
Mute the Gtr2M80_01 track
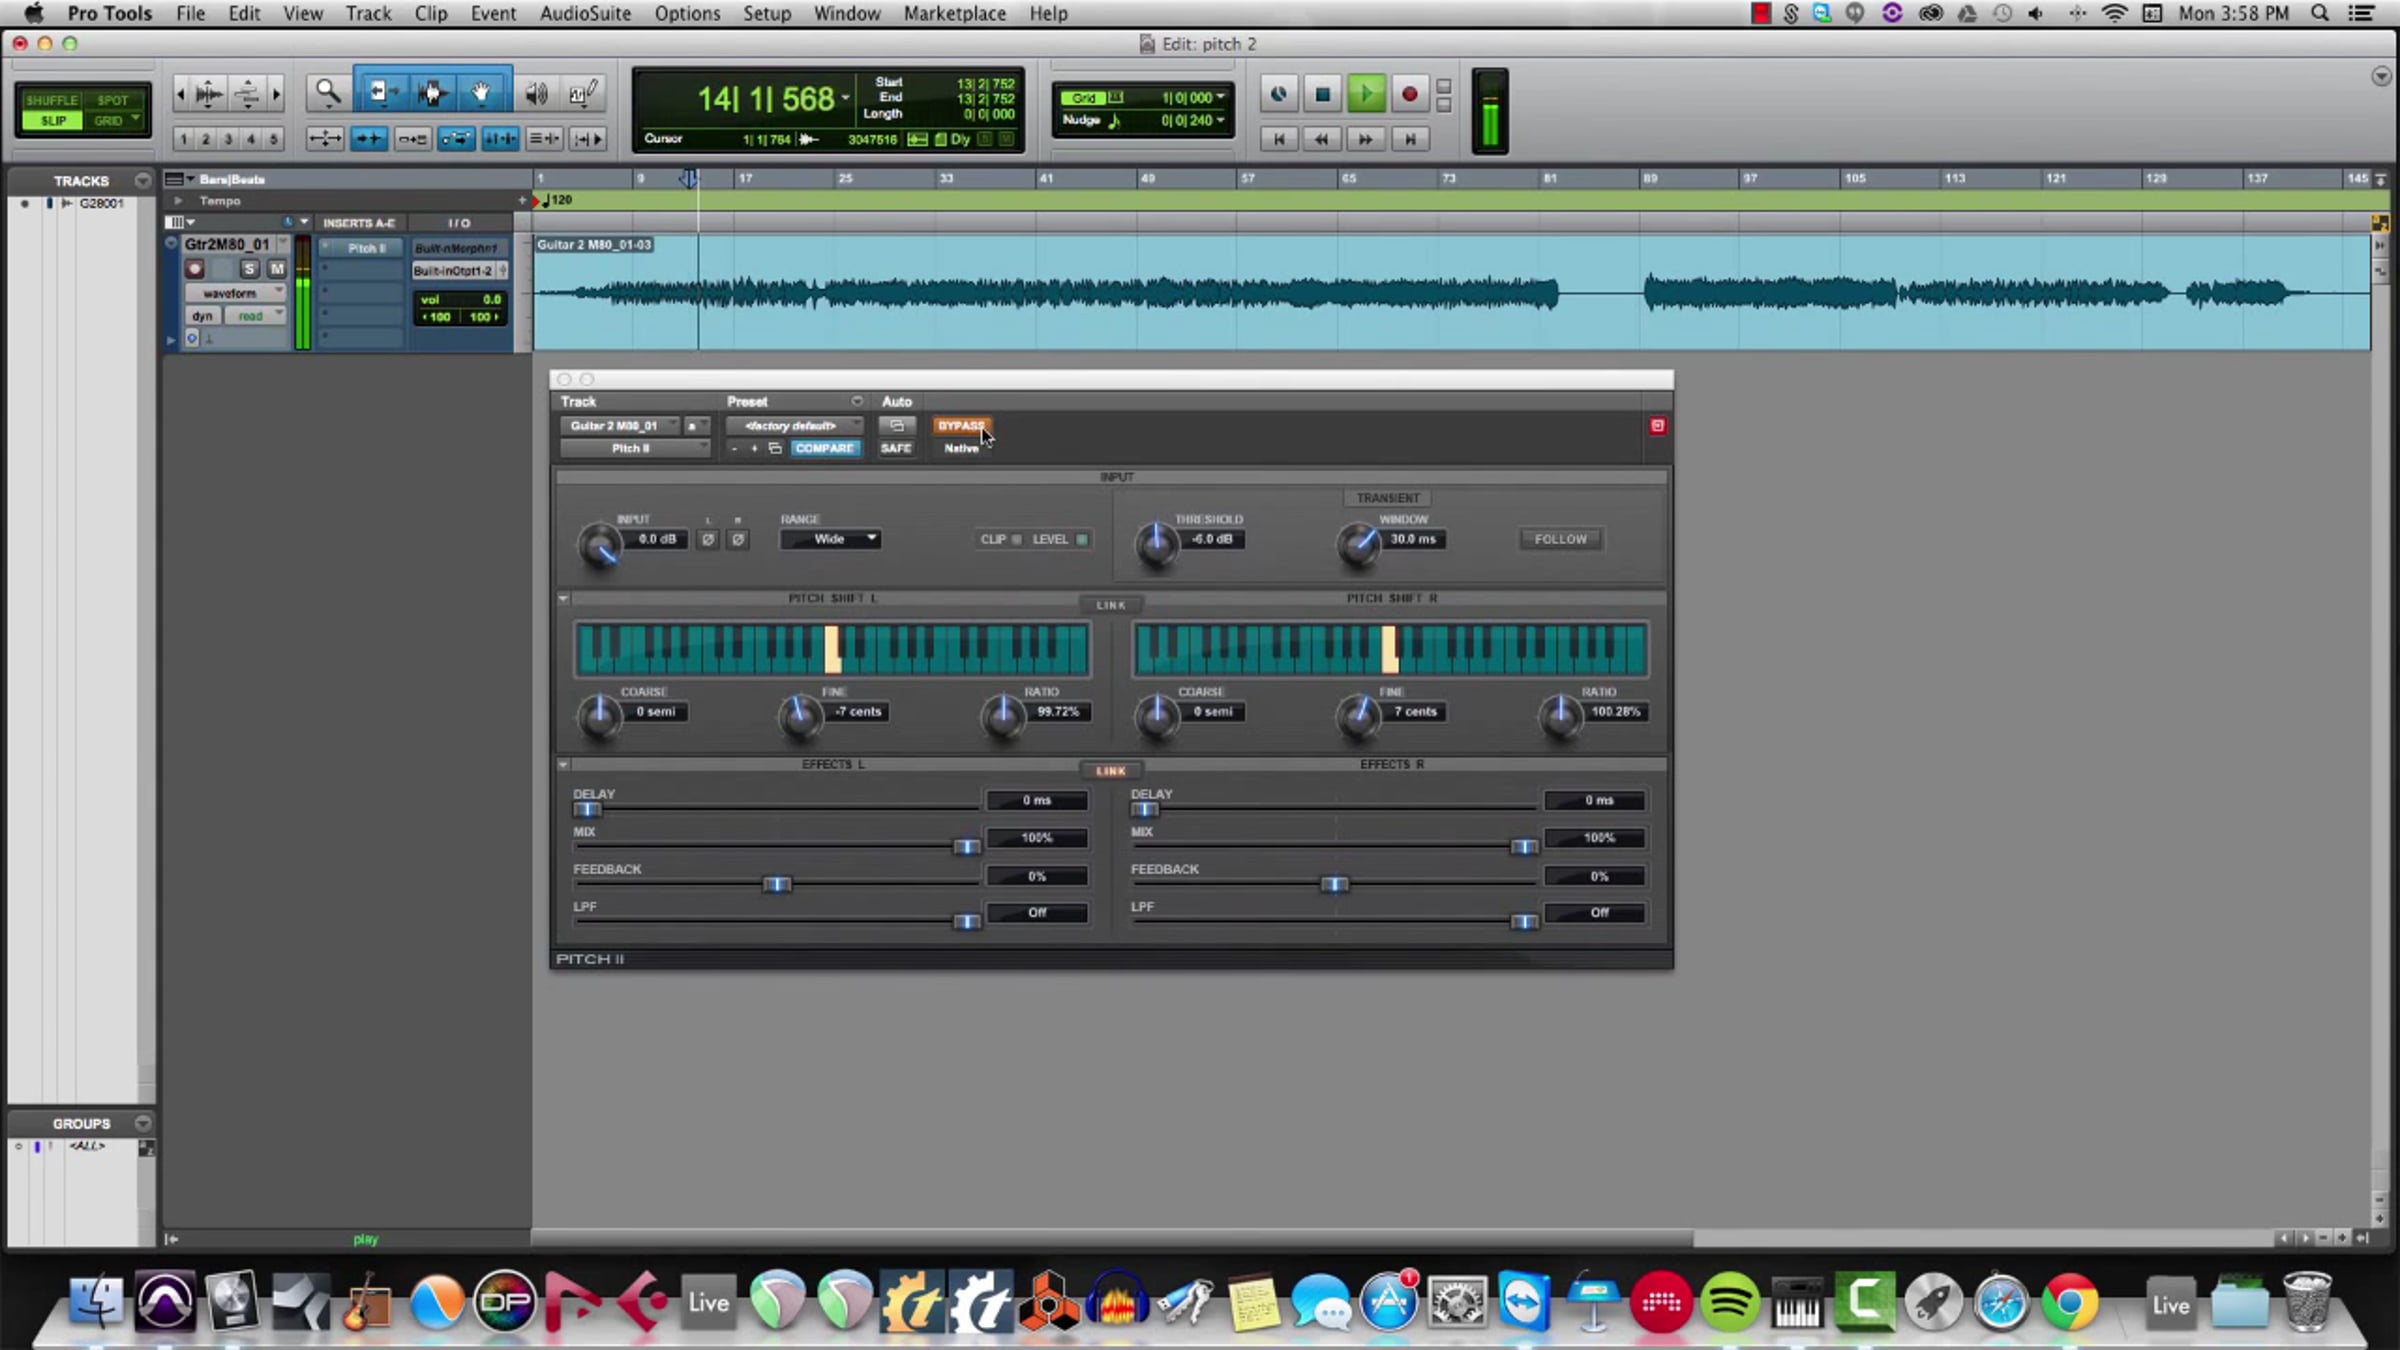[276, 269]
